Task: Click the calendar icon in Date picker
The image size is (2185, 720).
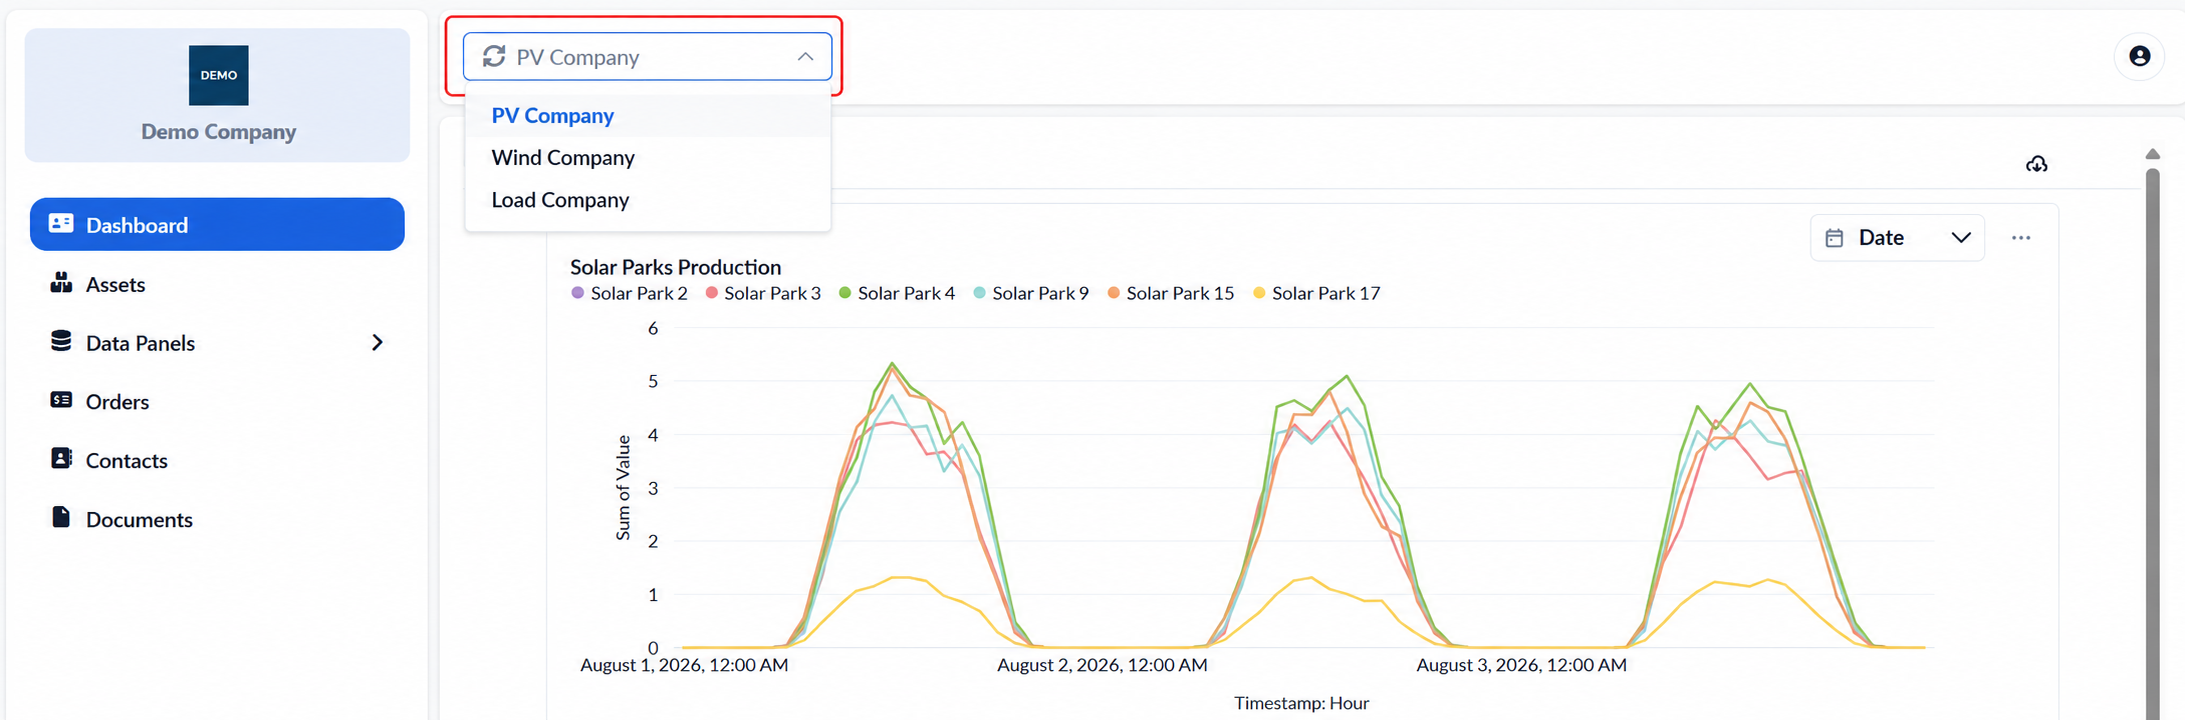Action: (x=1834, y=238)
